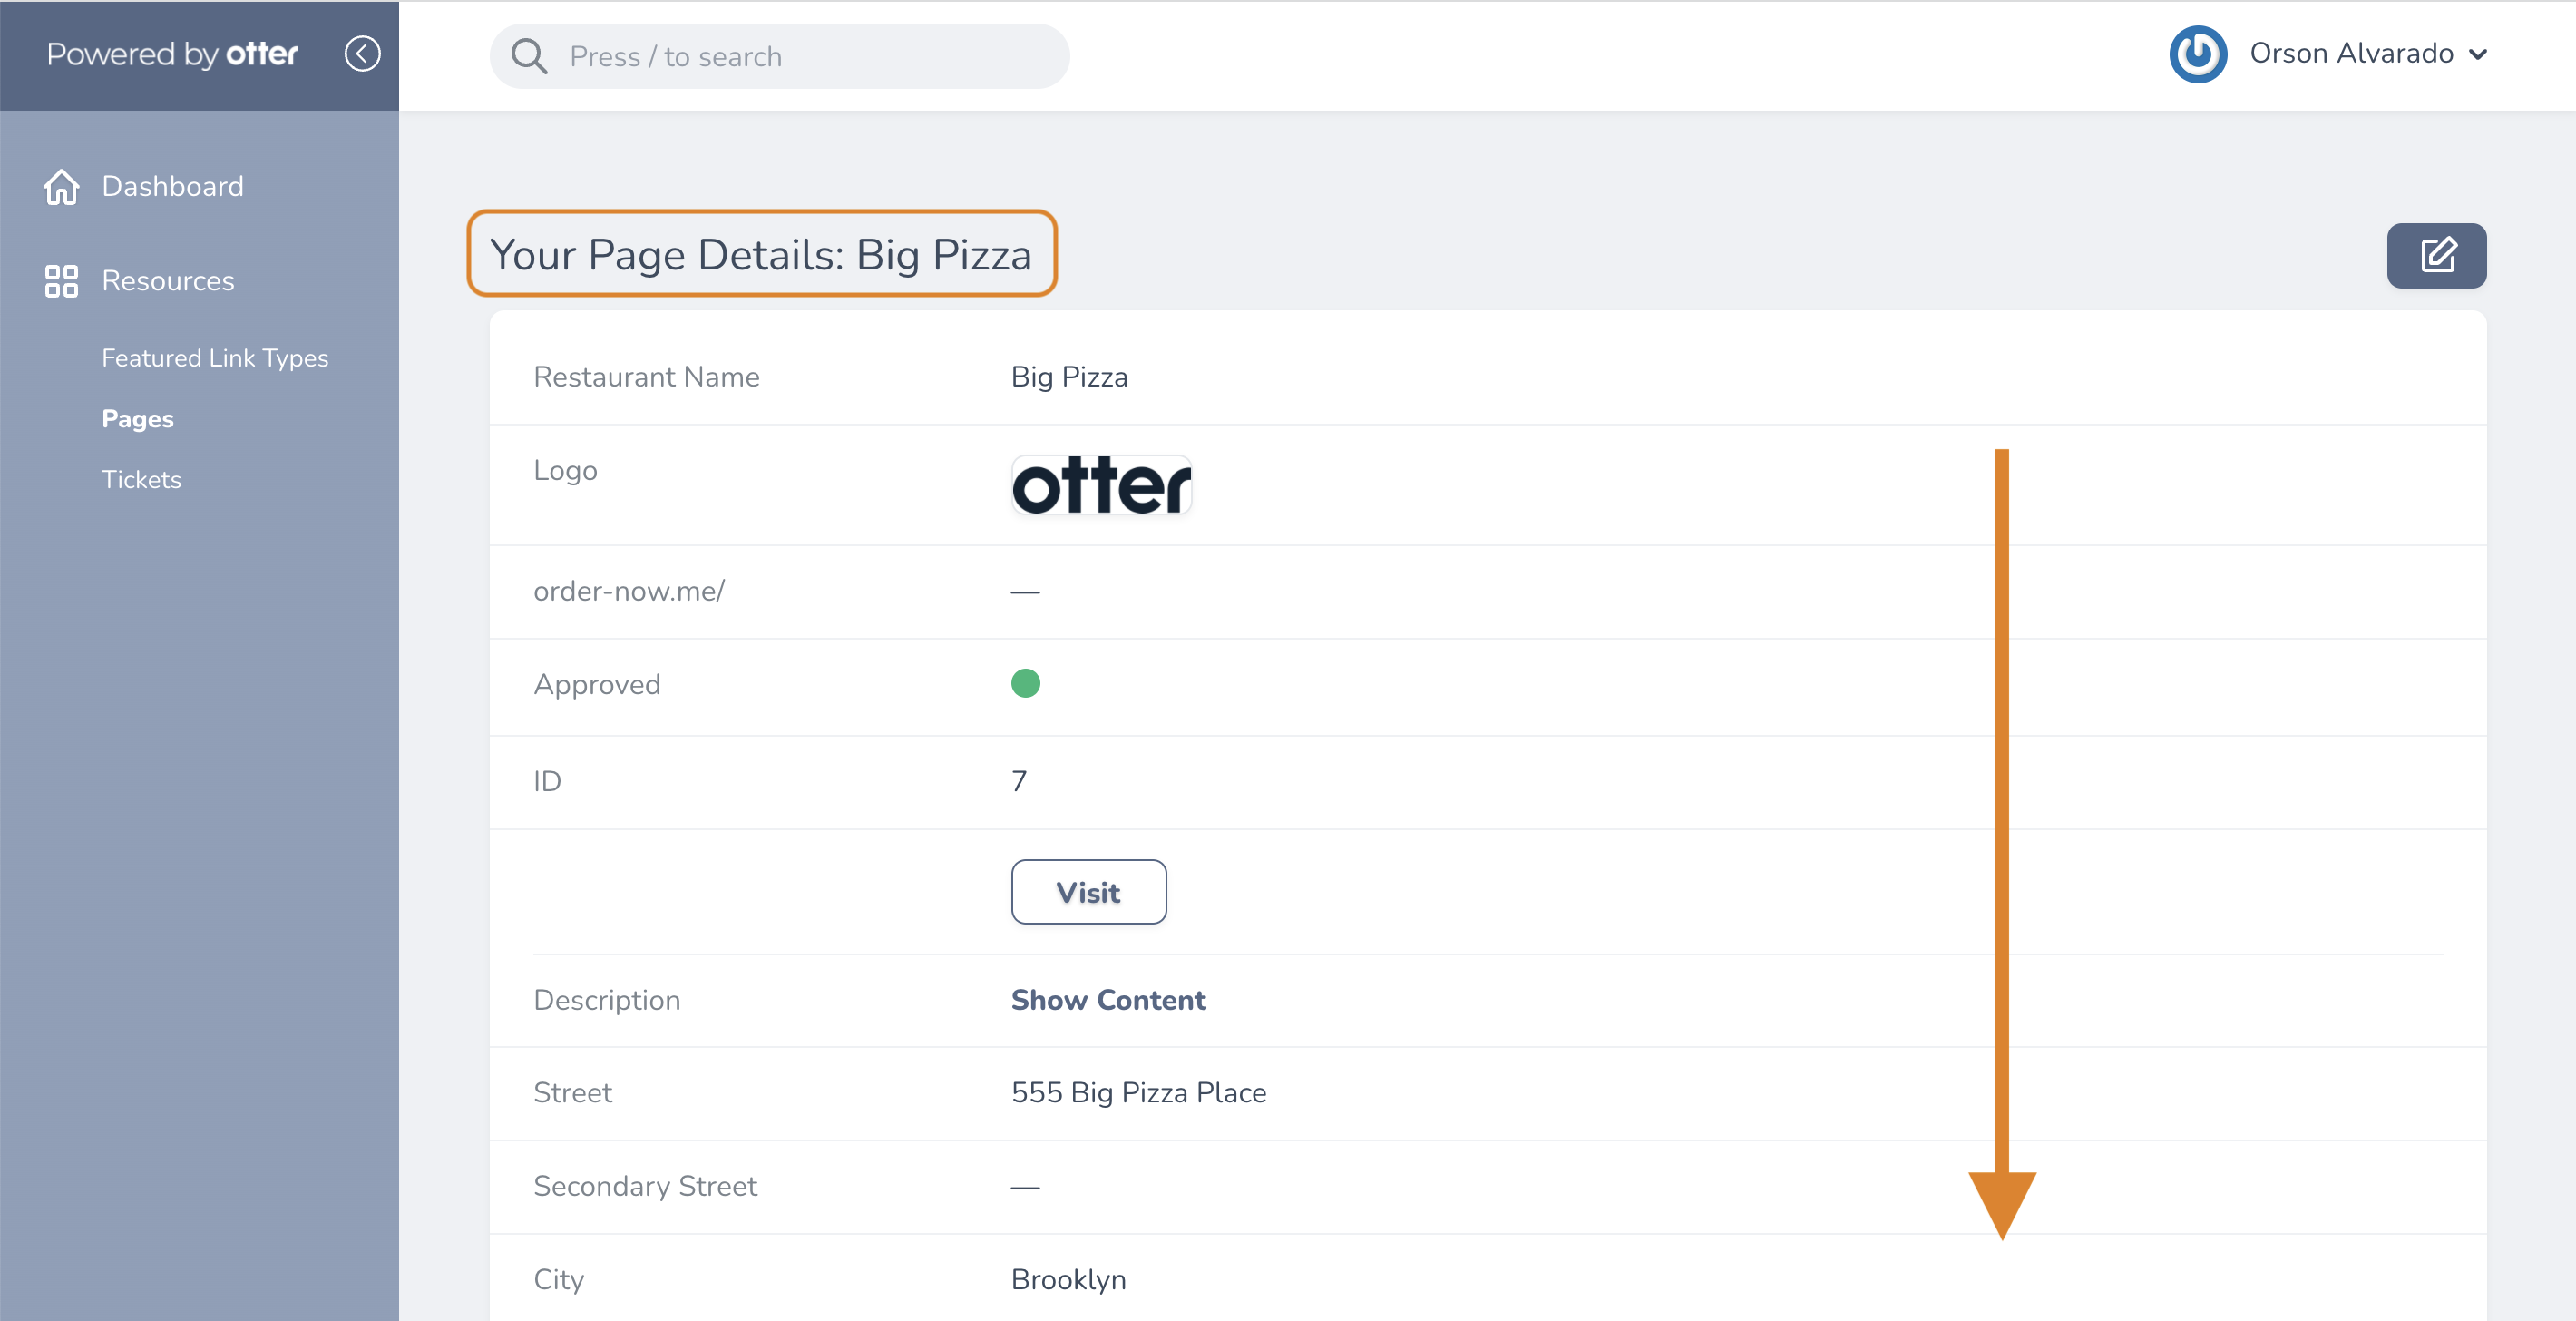Viewport: 2576px width, 1321px height.
Task: Click the chevron next to Orson Alvarado
Action: pos(2477,55)
